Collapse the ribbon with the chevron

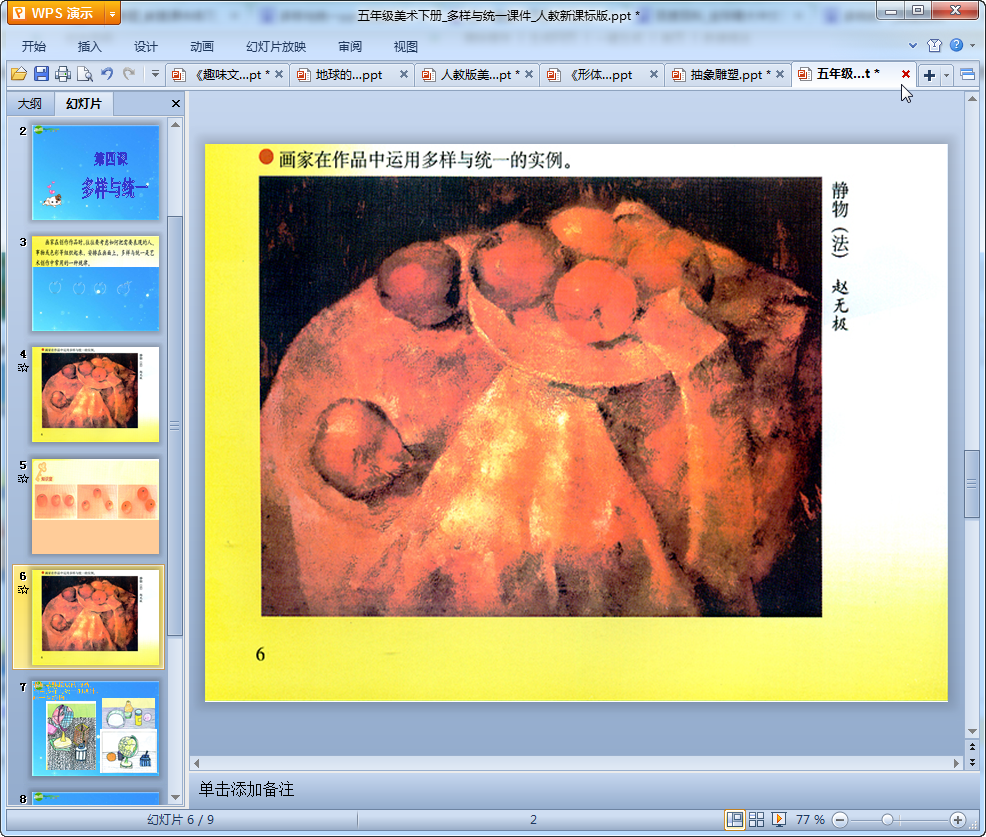click(912, 45)
